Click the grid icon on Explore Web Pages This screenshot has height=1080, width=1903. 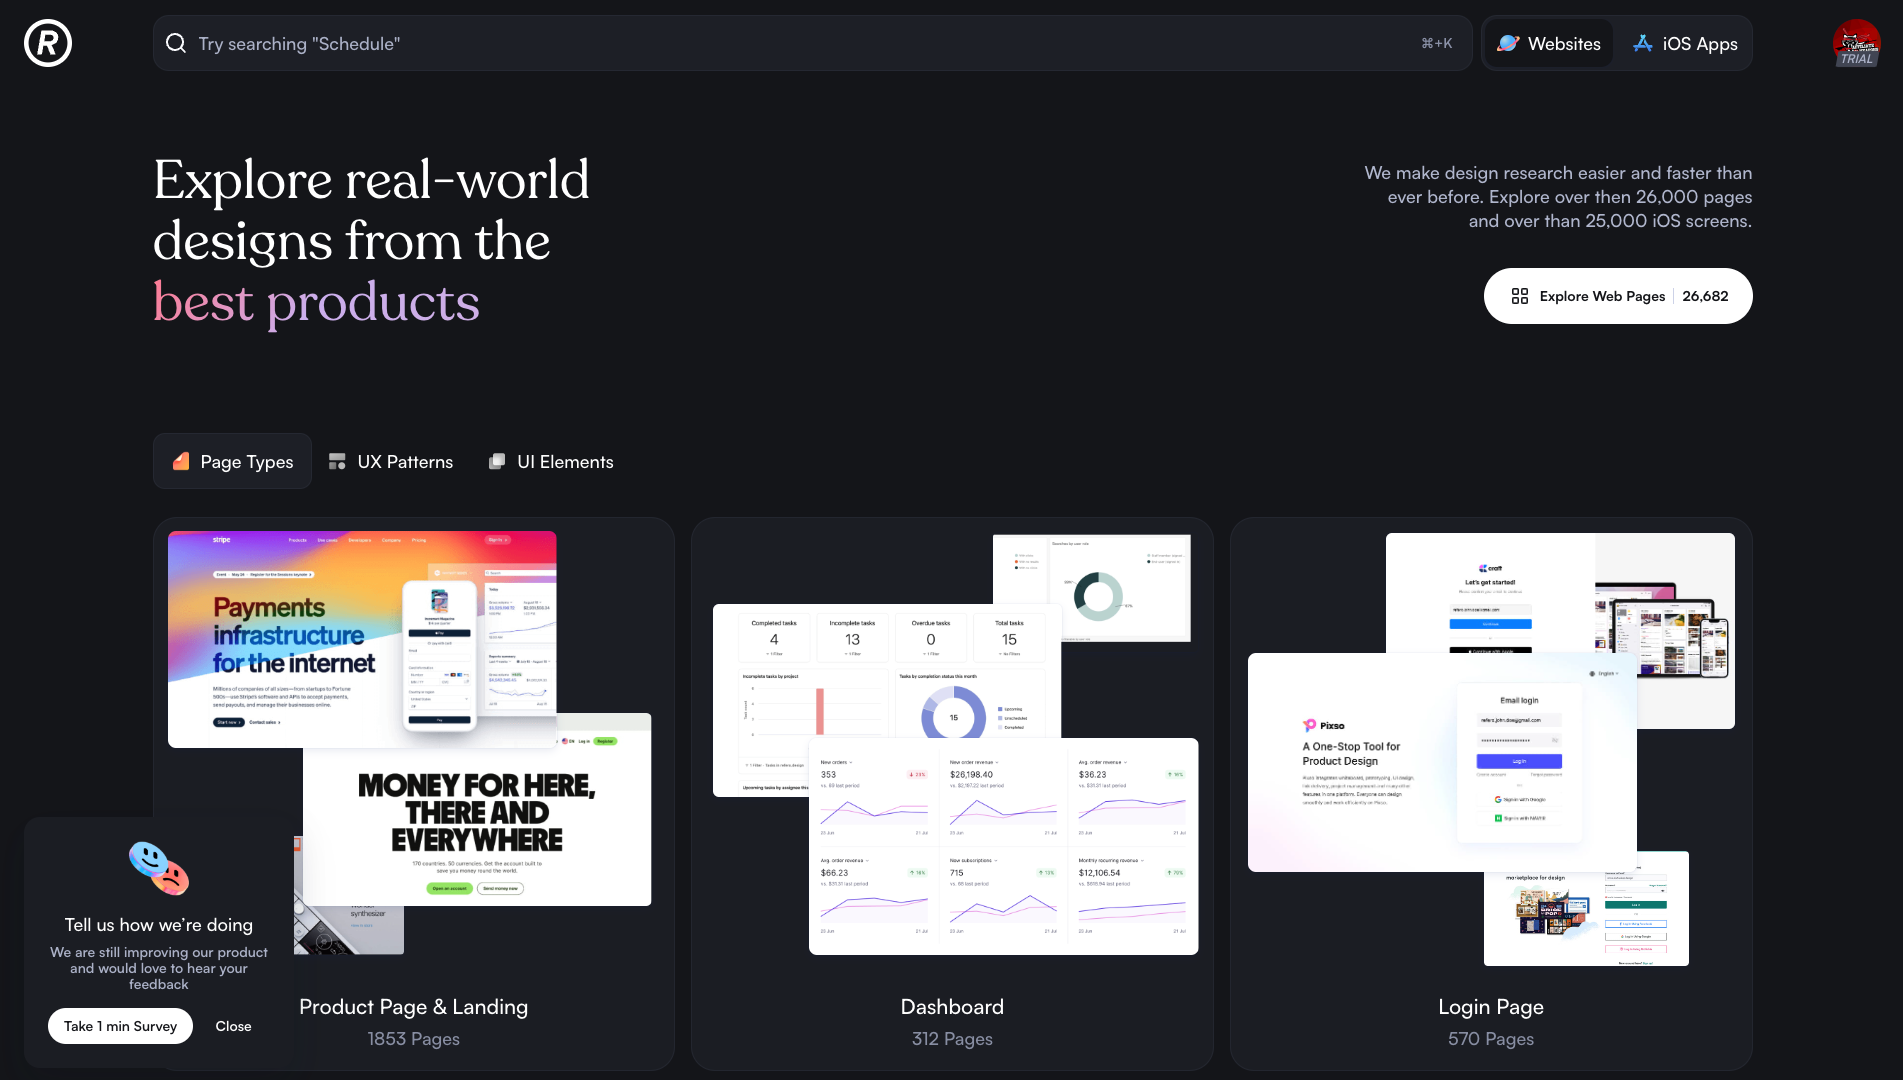point(1519,296)
